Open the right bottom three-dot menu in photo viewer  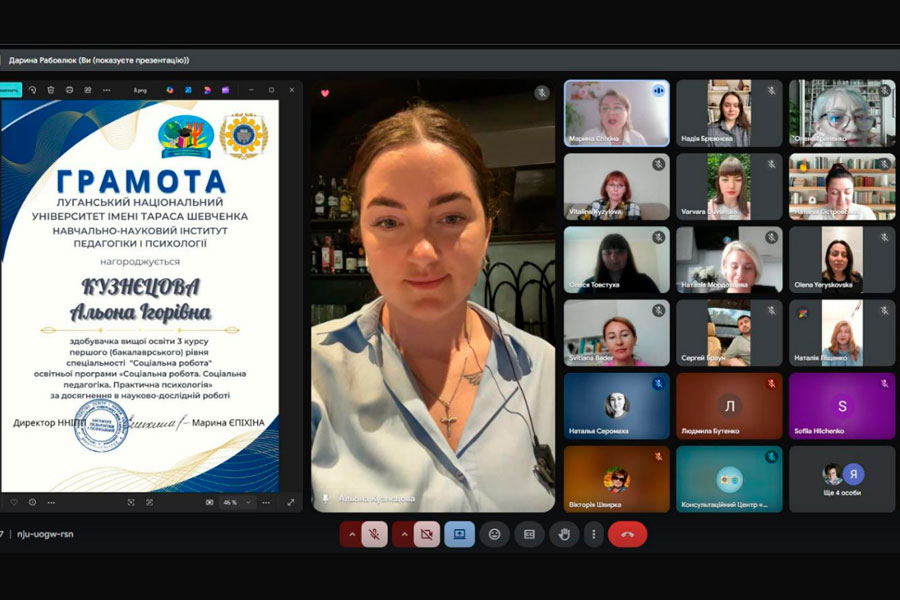pos(266,502)
